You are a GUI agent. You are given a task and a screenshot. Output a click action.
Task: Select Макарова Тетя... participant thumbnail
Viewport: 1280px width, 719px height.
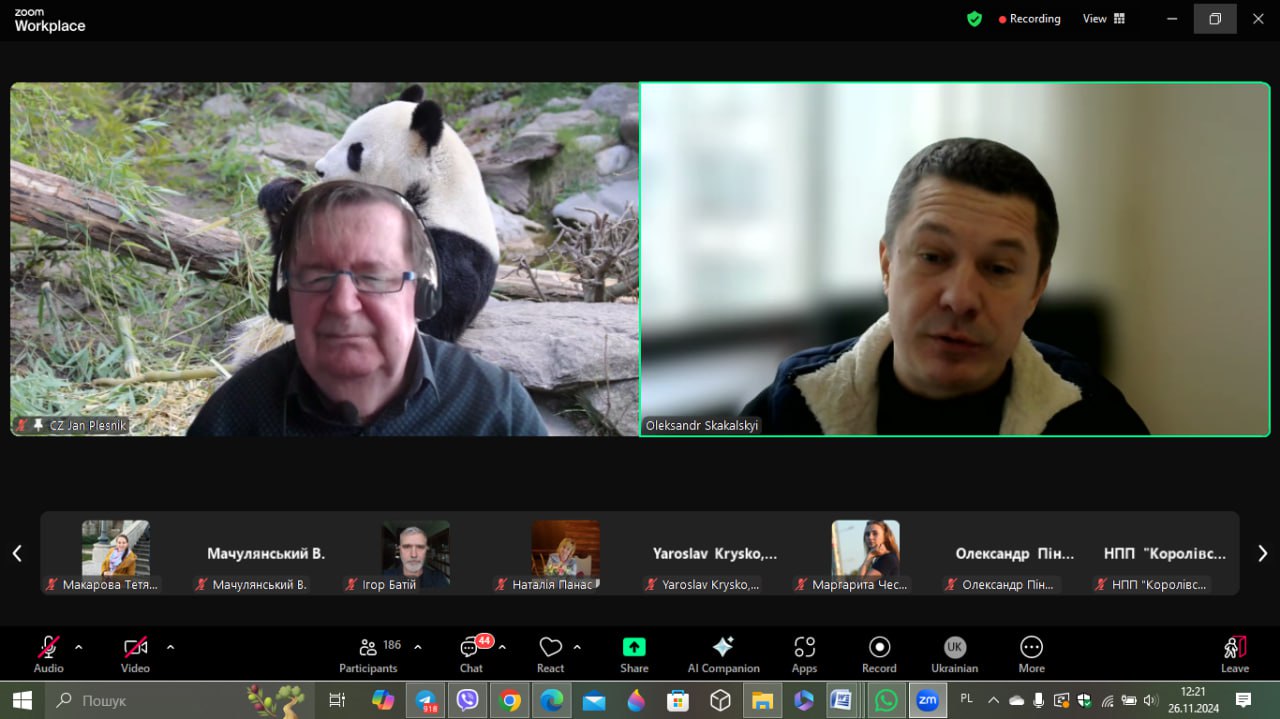point(115,555)
